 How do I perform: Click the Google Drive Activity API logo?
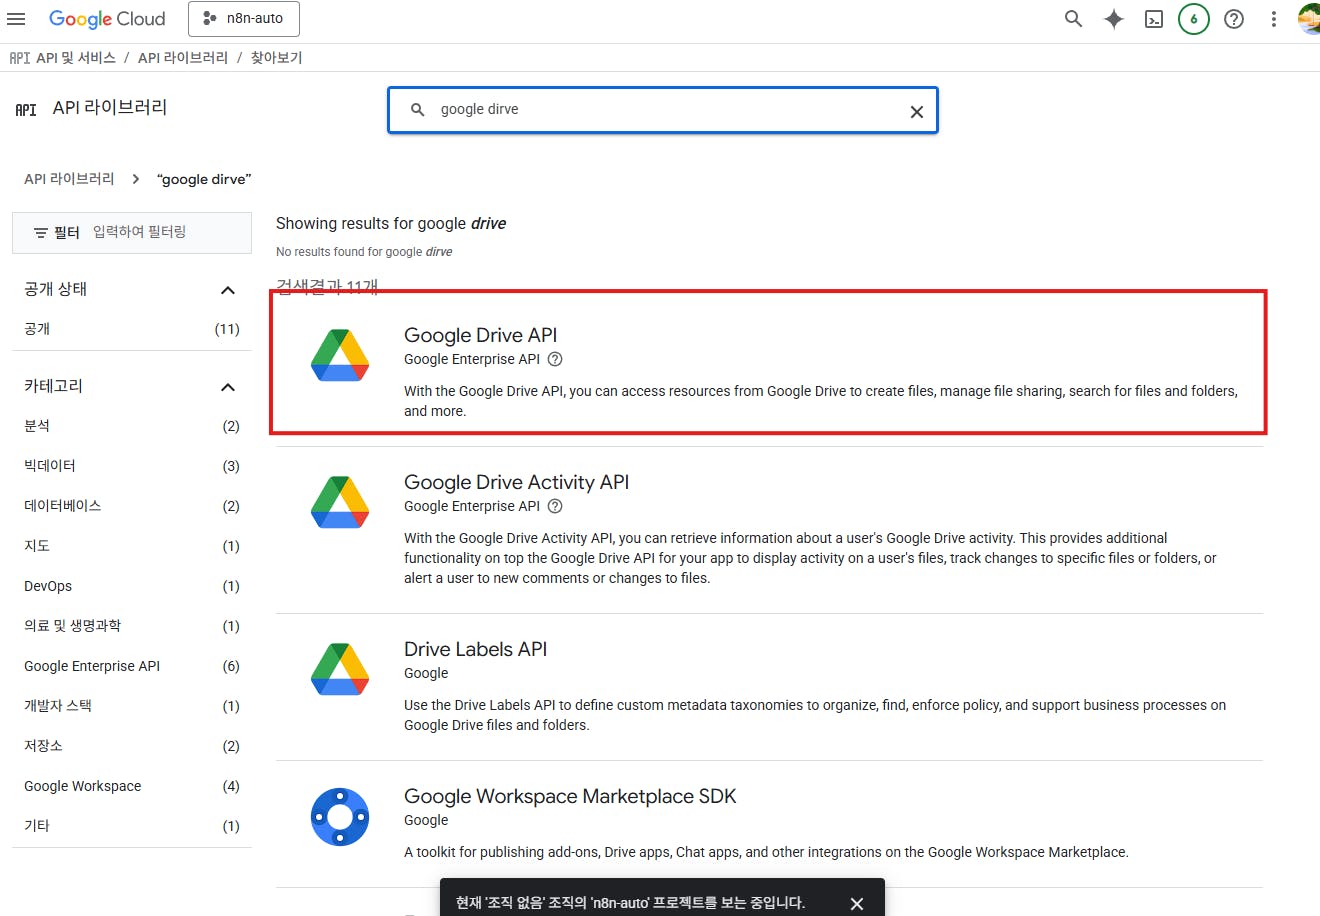(340, 502)
